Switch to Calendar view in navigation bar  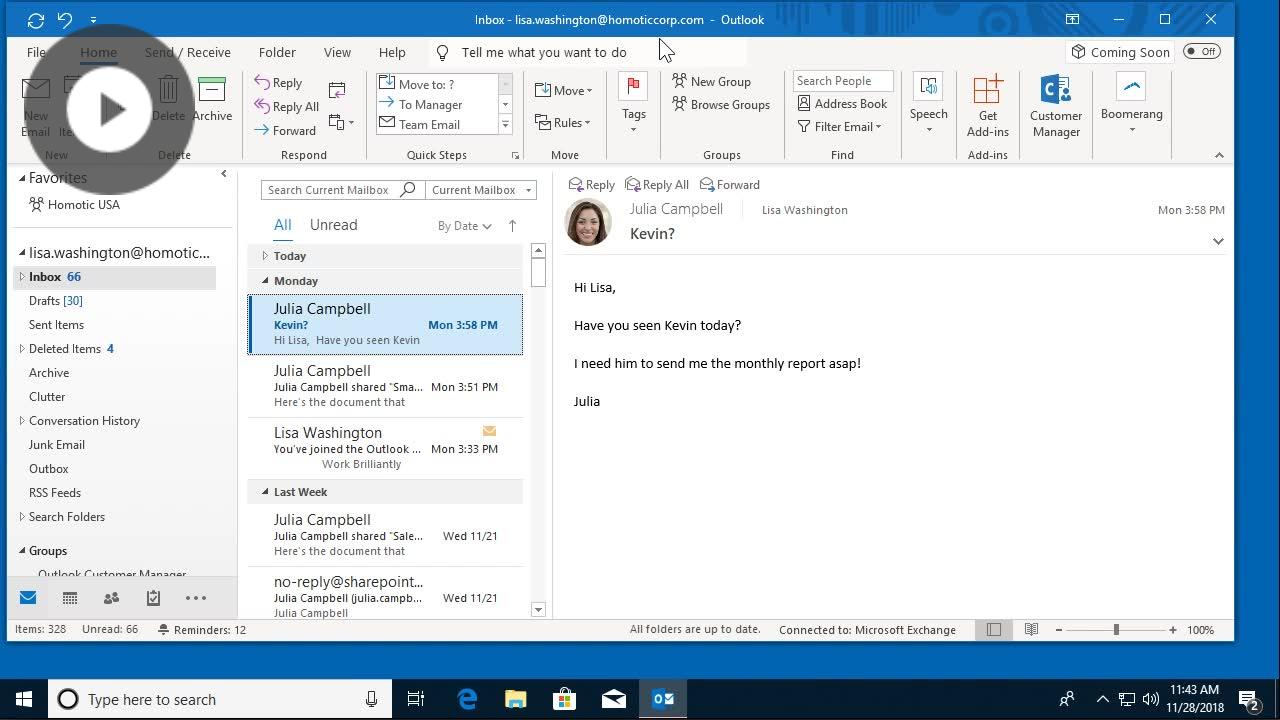[x=70, y=598]
